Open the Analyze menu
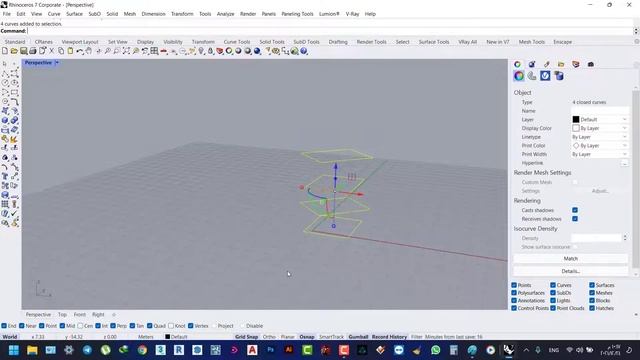 point(225,14)
